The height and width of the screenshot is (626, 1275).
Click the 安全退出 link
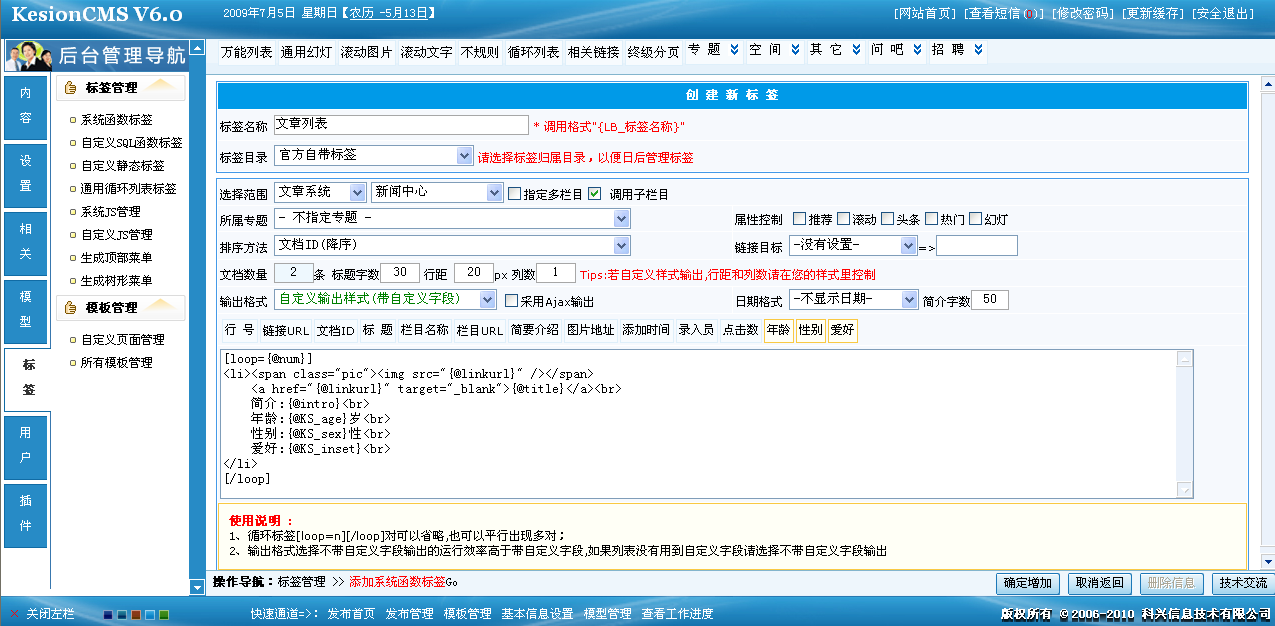click(x=1224, y=13)
